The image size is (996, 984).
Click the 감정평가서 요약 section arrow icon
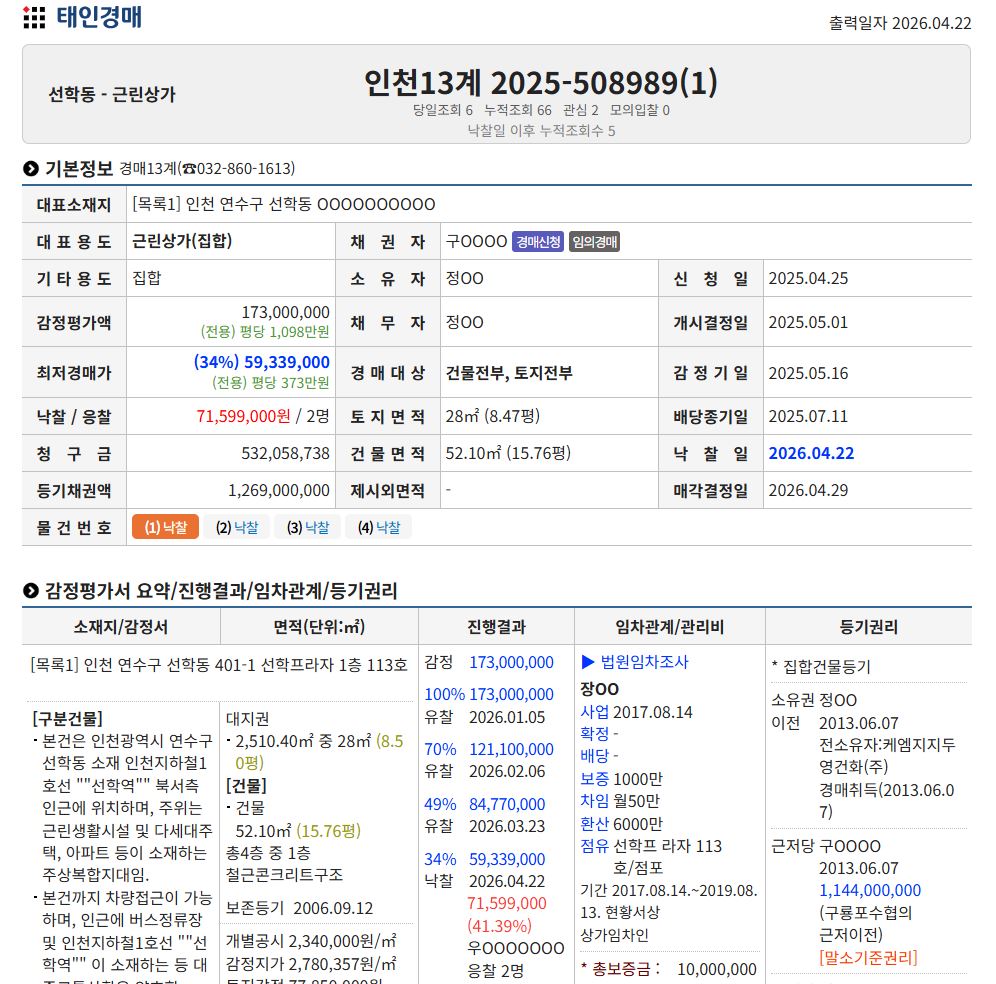tap(31, 591)
